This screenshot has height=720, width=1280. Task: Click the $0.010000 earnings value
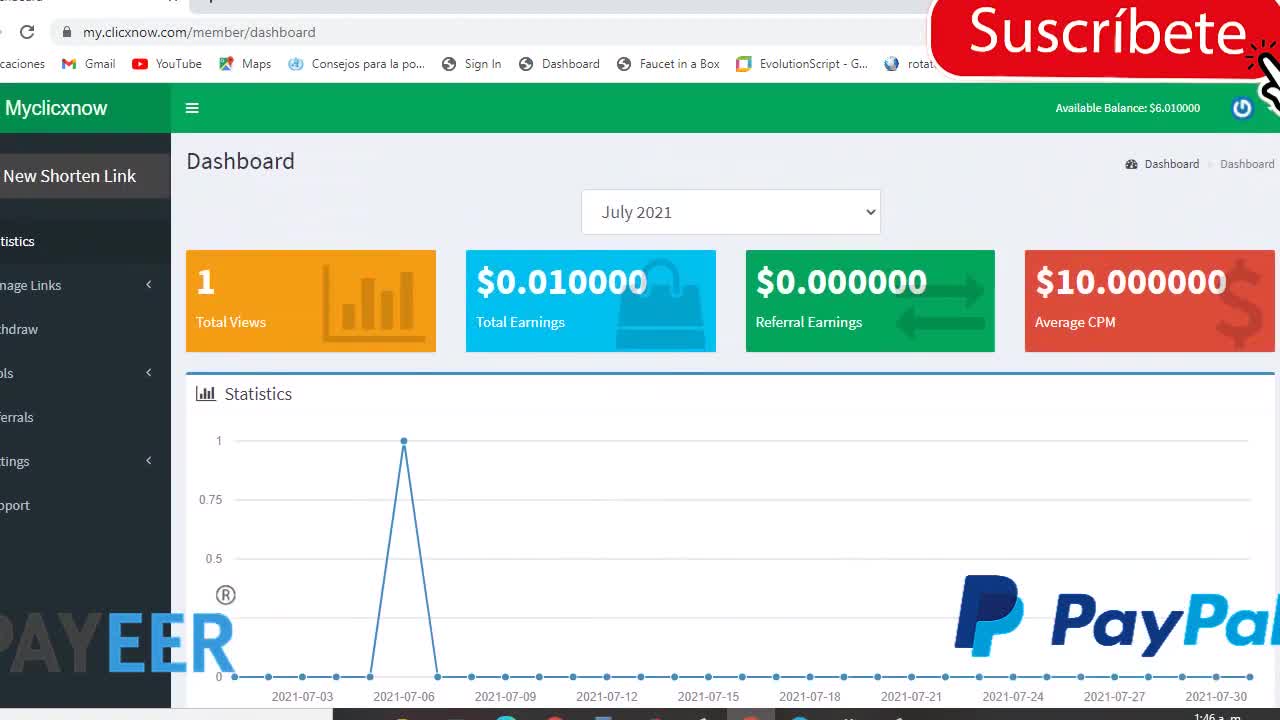click(x=562, y=282)
